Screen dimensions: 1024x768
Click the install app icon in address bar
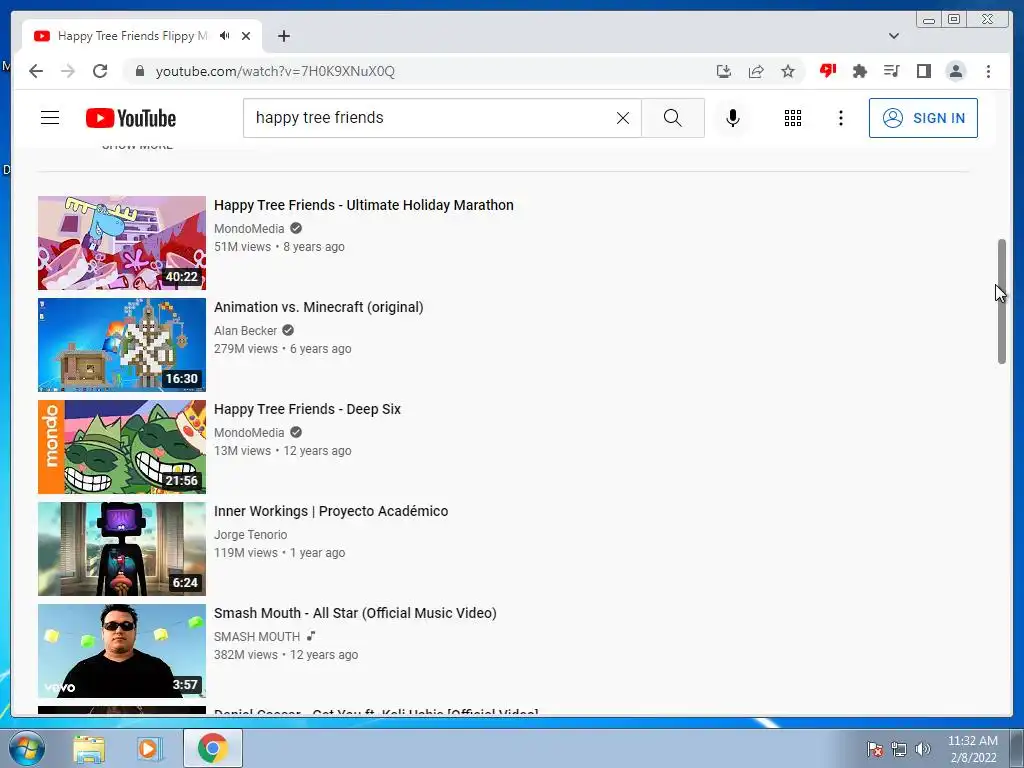click(x=724, y=71)
